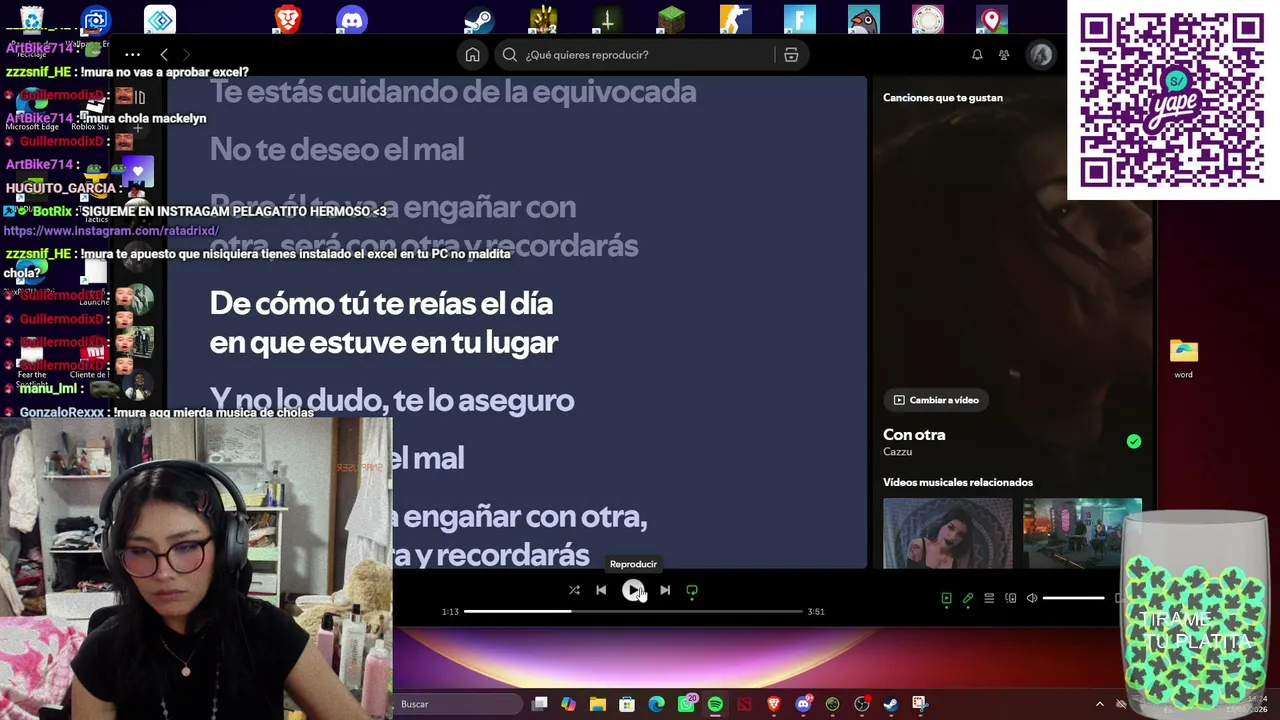Viewport: 1280px width, 720px height.
Task: Expand the system tray hidden icons chevron
Action: [1099, 704]
